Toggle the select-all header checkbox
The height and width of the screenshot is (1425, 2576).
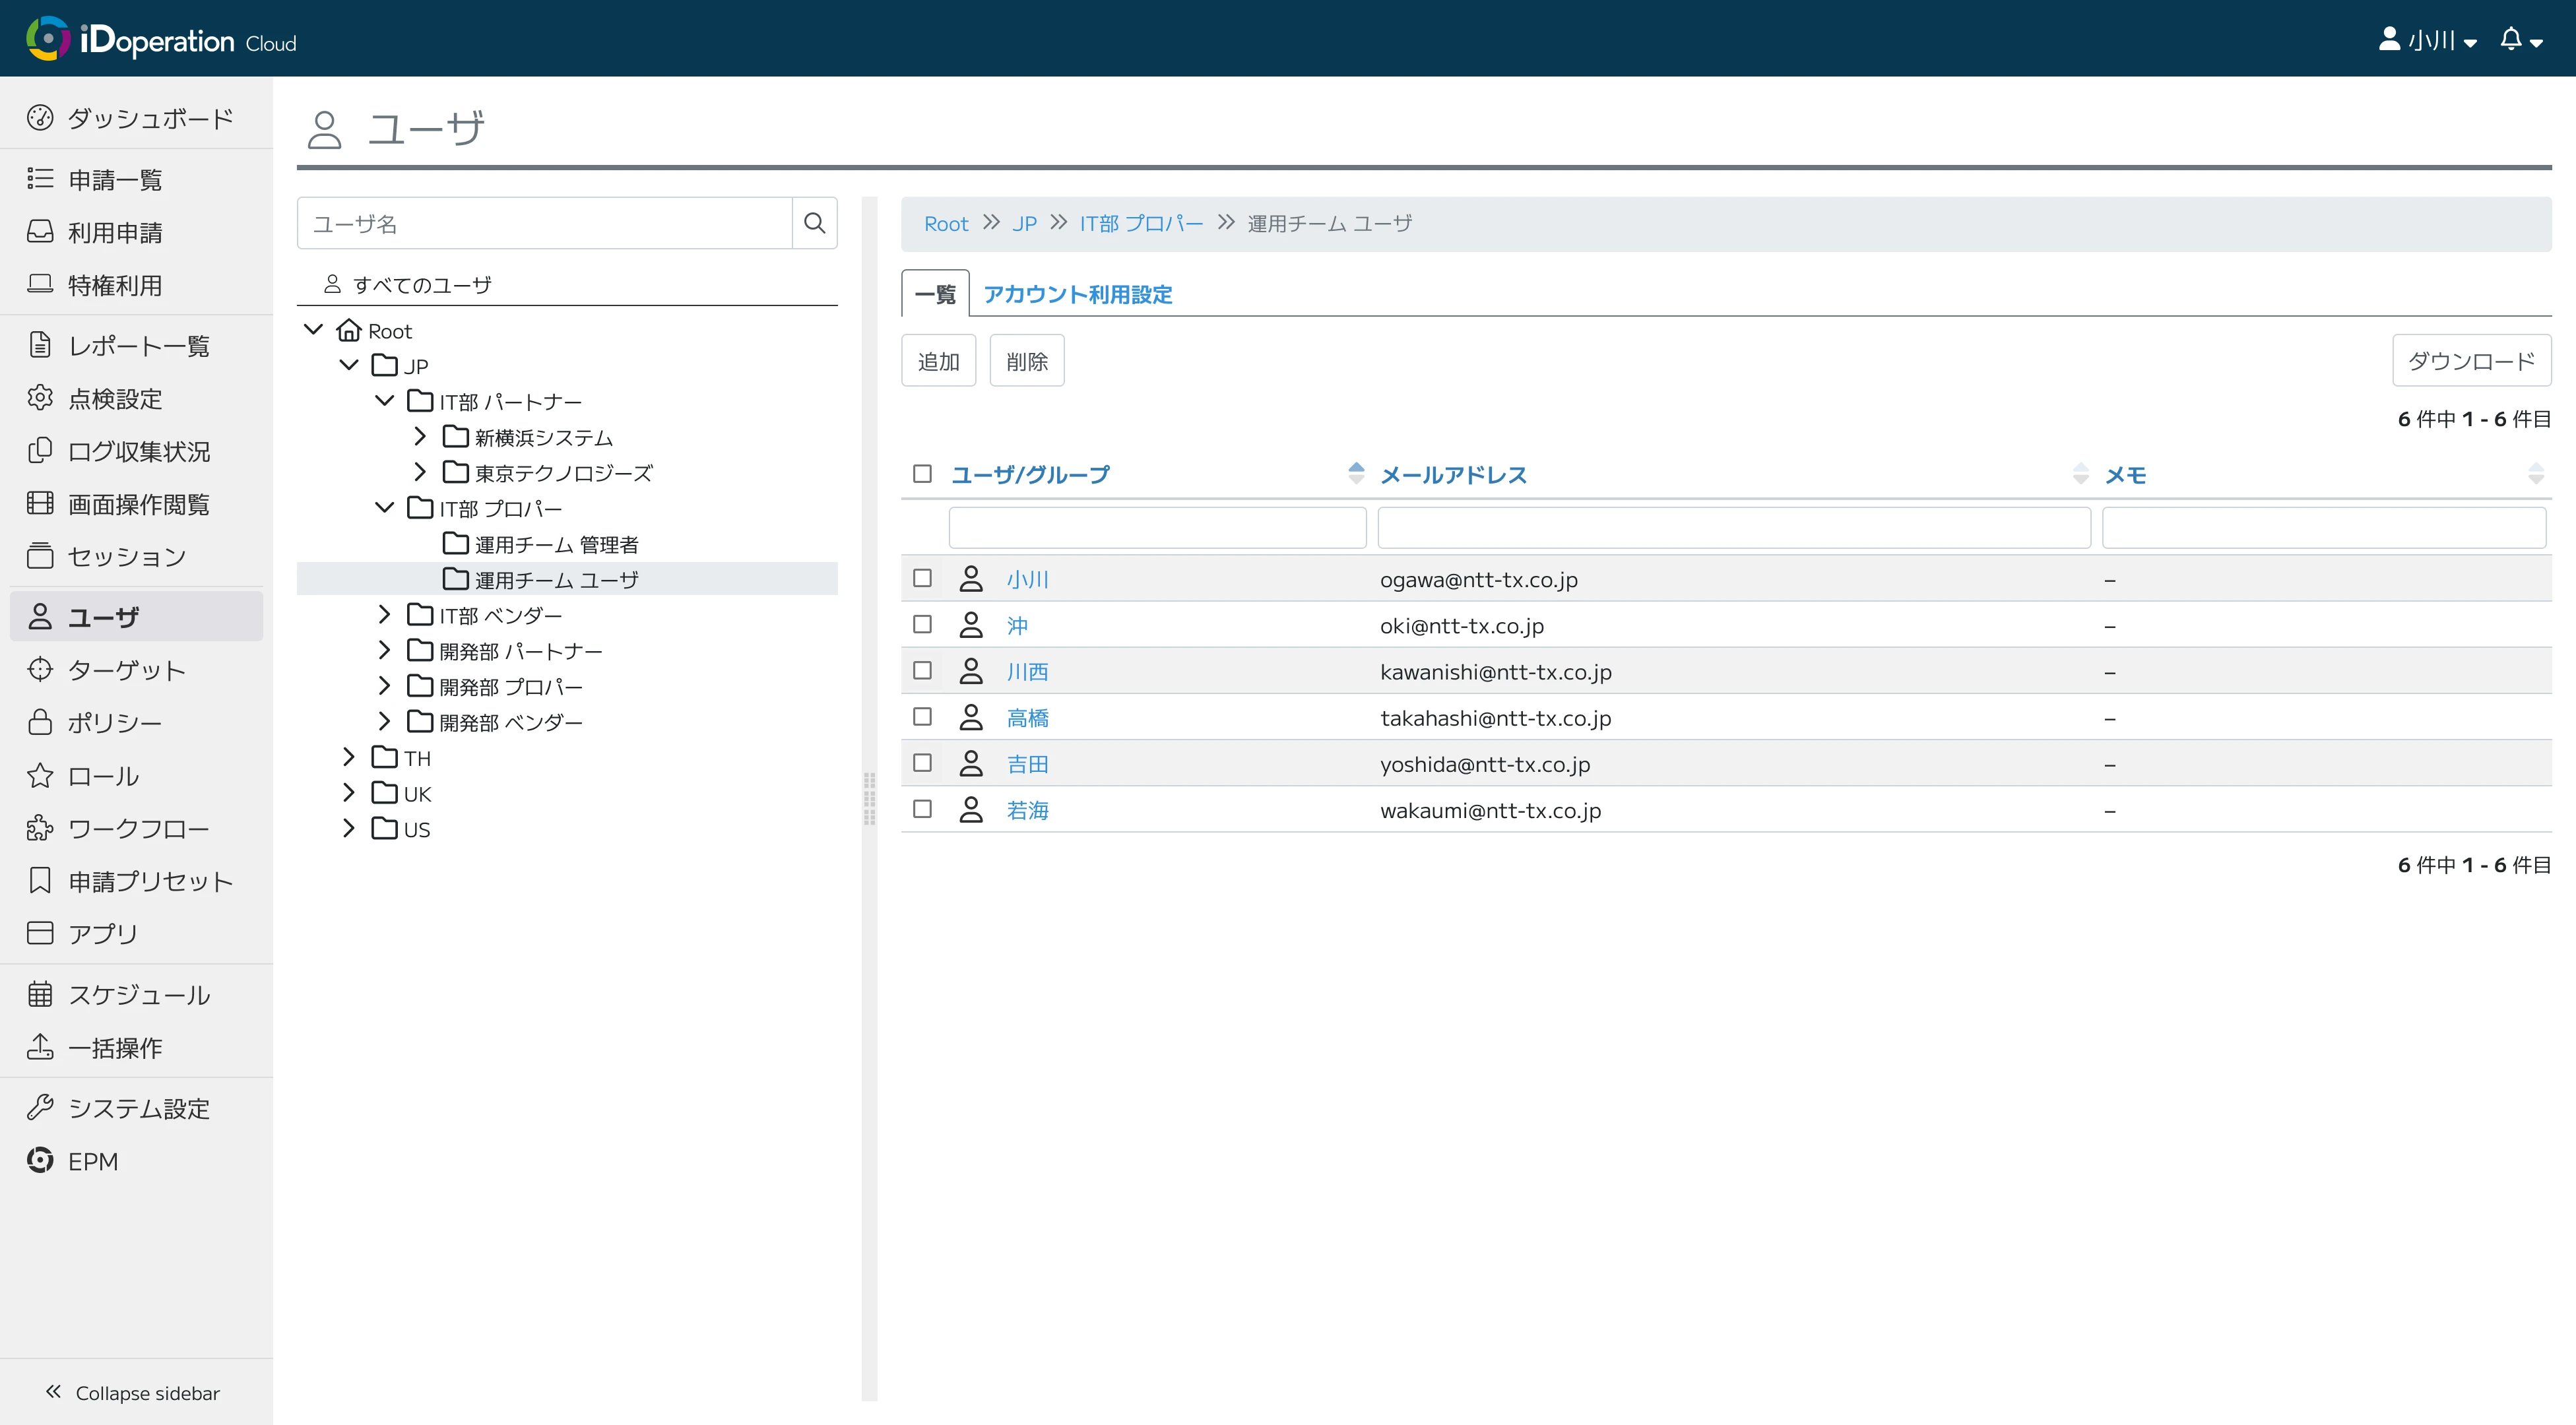point(922,474)
